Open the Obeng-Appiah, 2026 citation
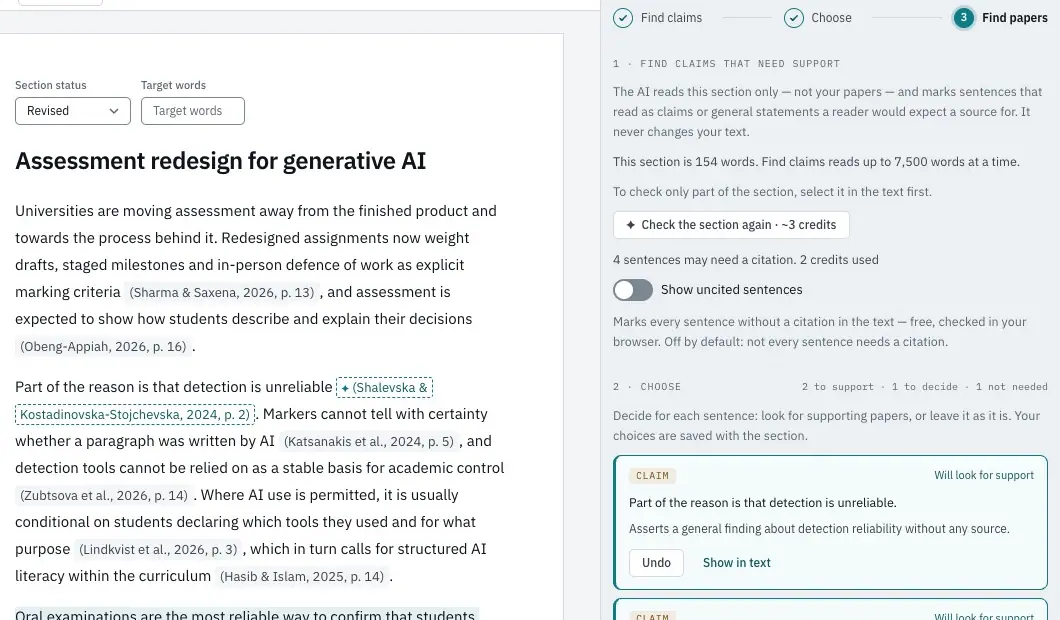1060x620 pixels. point(103,347)
